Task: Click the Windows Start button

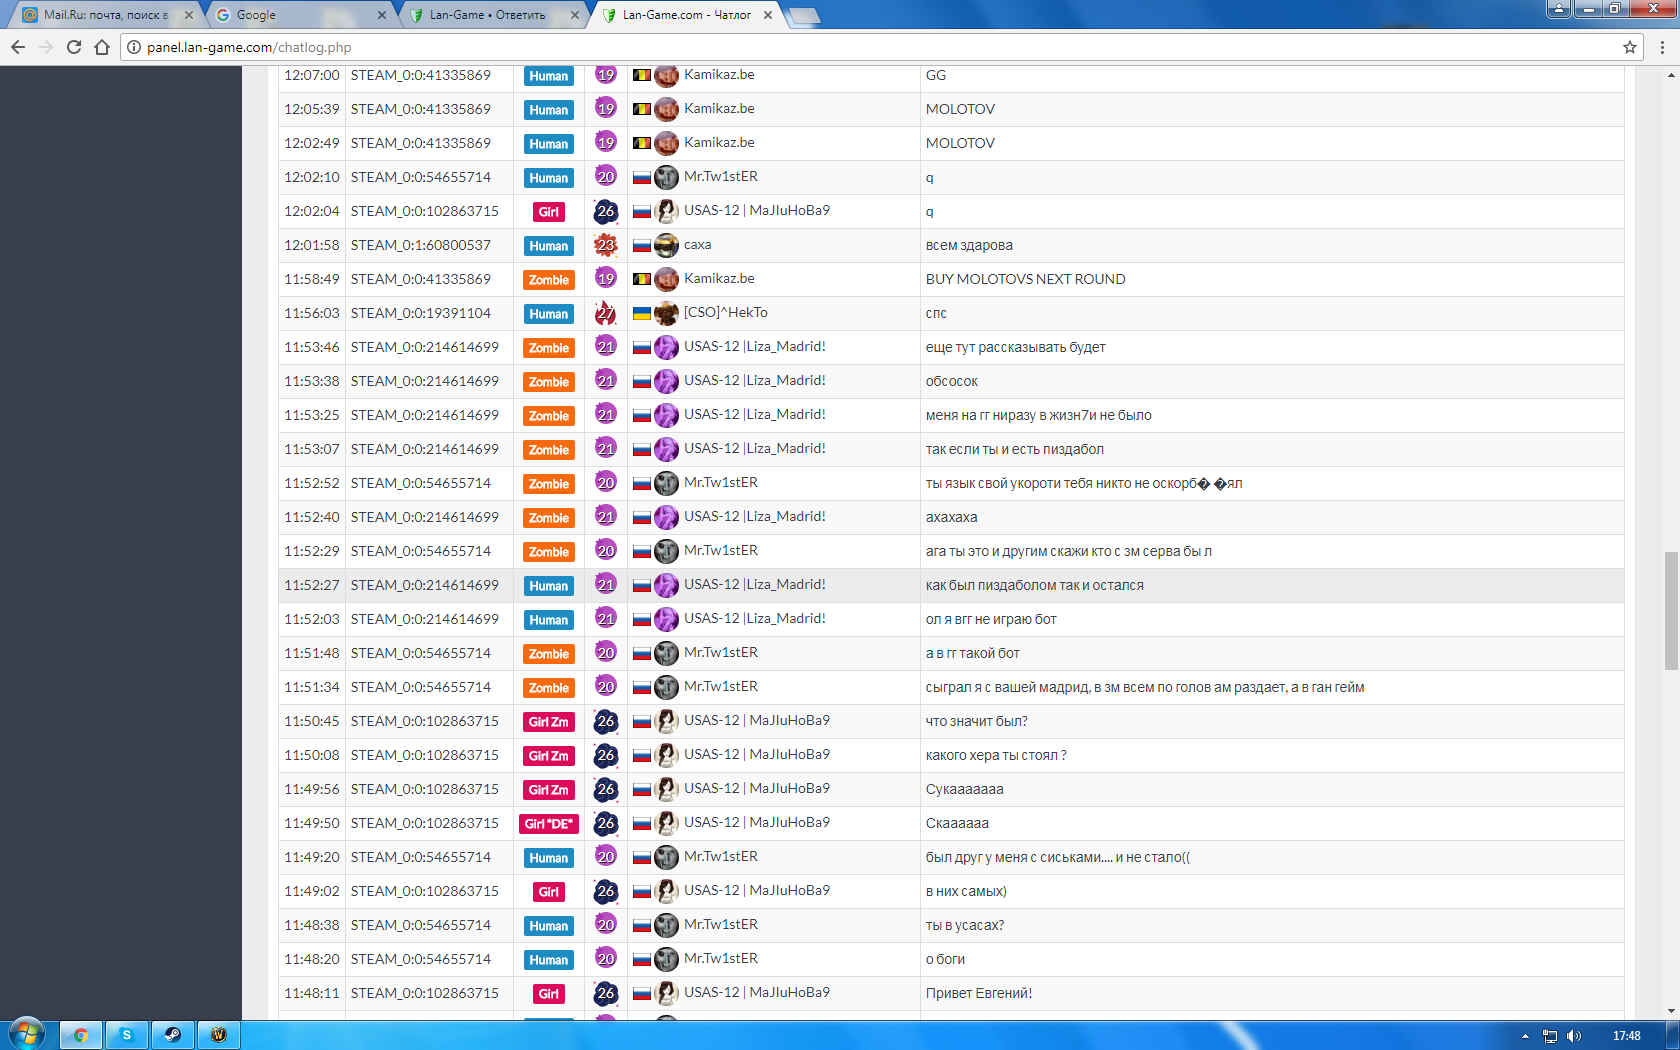Action: coord(27,1034)
